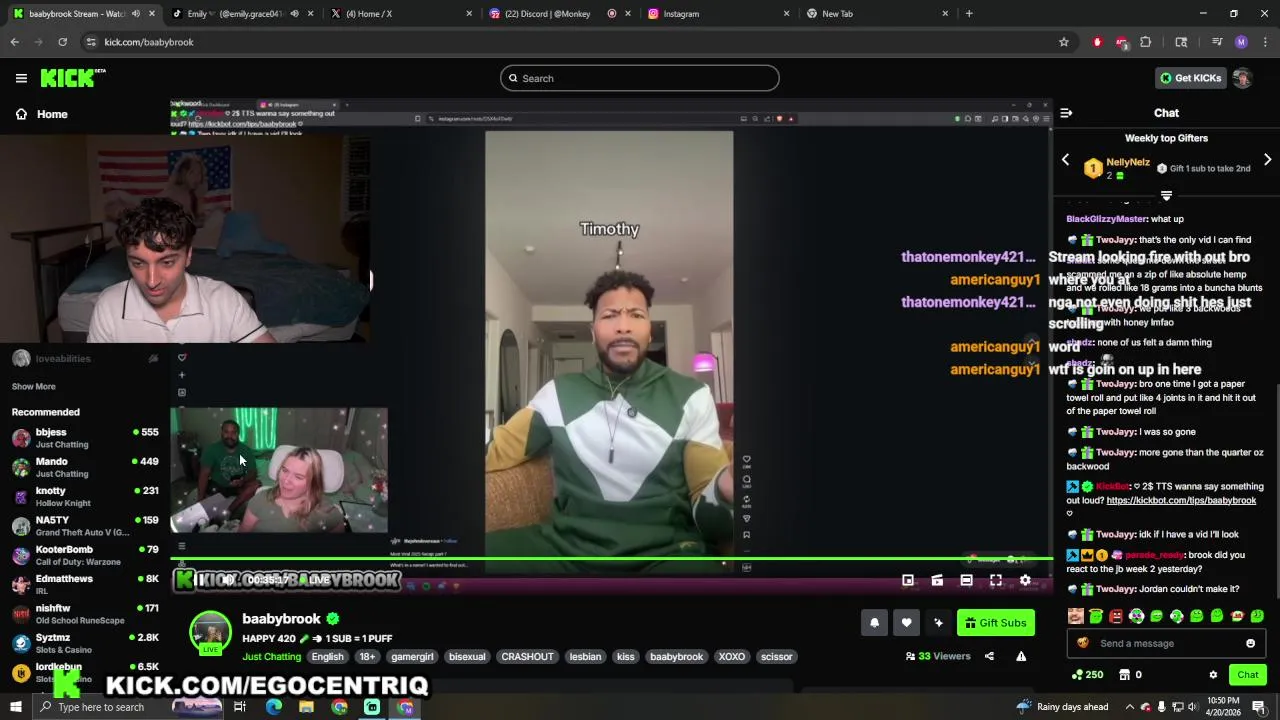Click the sparkle boost icon
The height and width of the screenshot is (720, 1280).
coord(938,623)
